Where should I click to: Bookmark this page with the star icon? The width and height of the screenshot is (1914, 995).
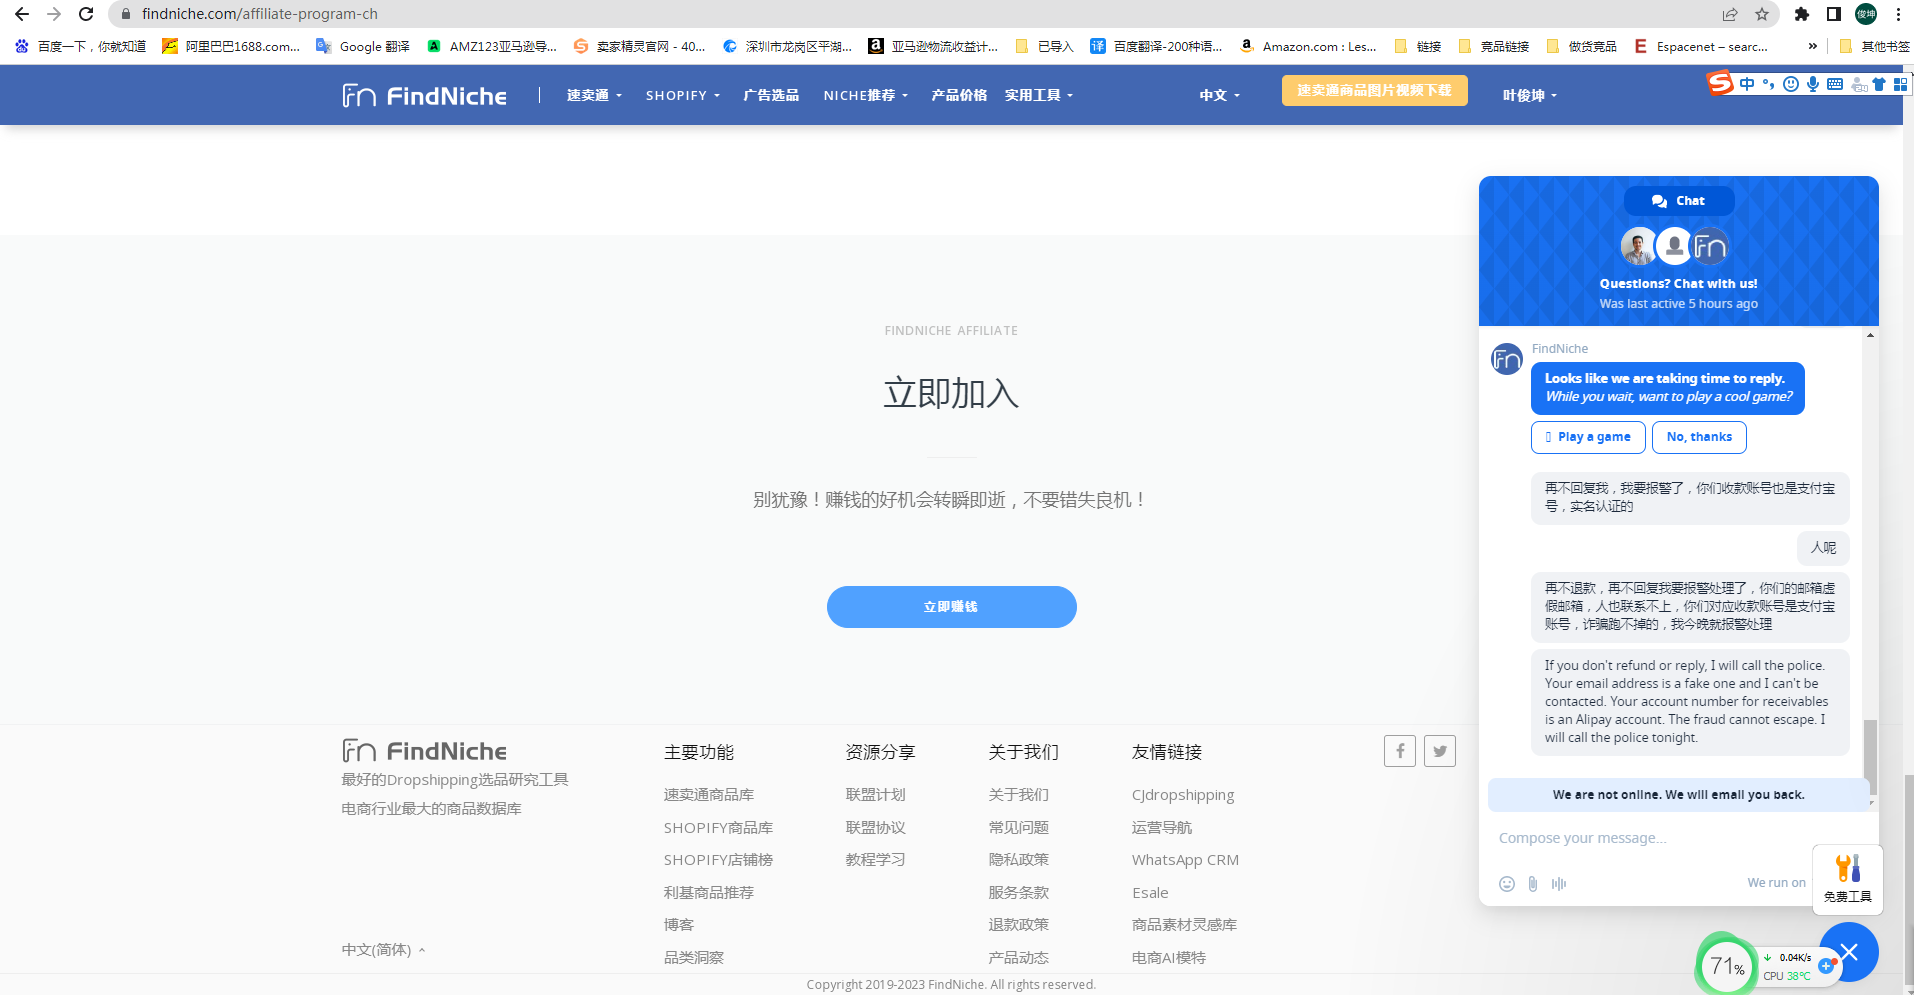click(1762, 14)
